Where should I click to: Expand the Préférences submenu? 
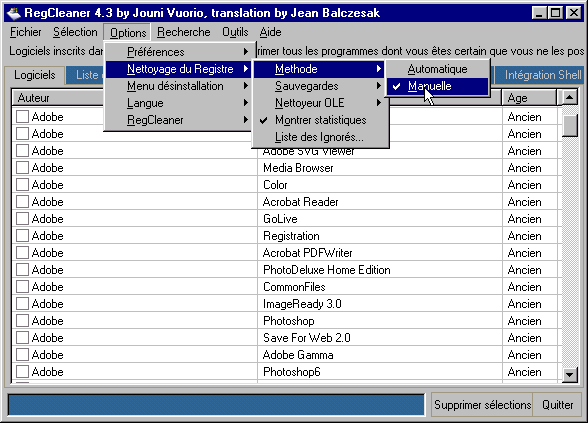[x=178, y=52]
